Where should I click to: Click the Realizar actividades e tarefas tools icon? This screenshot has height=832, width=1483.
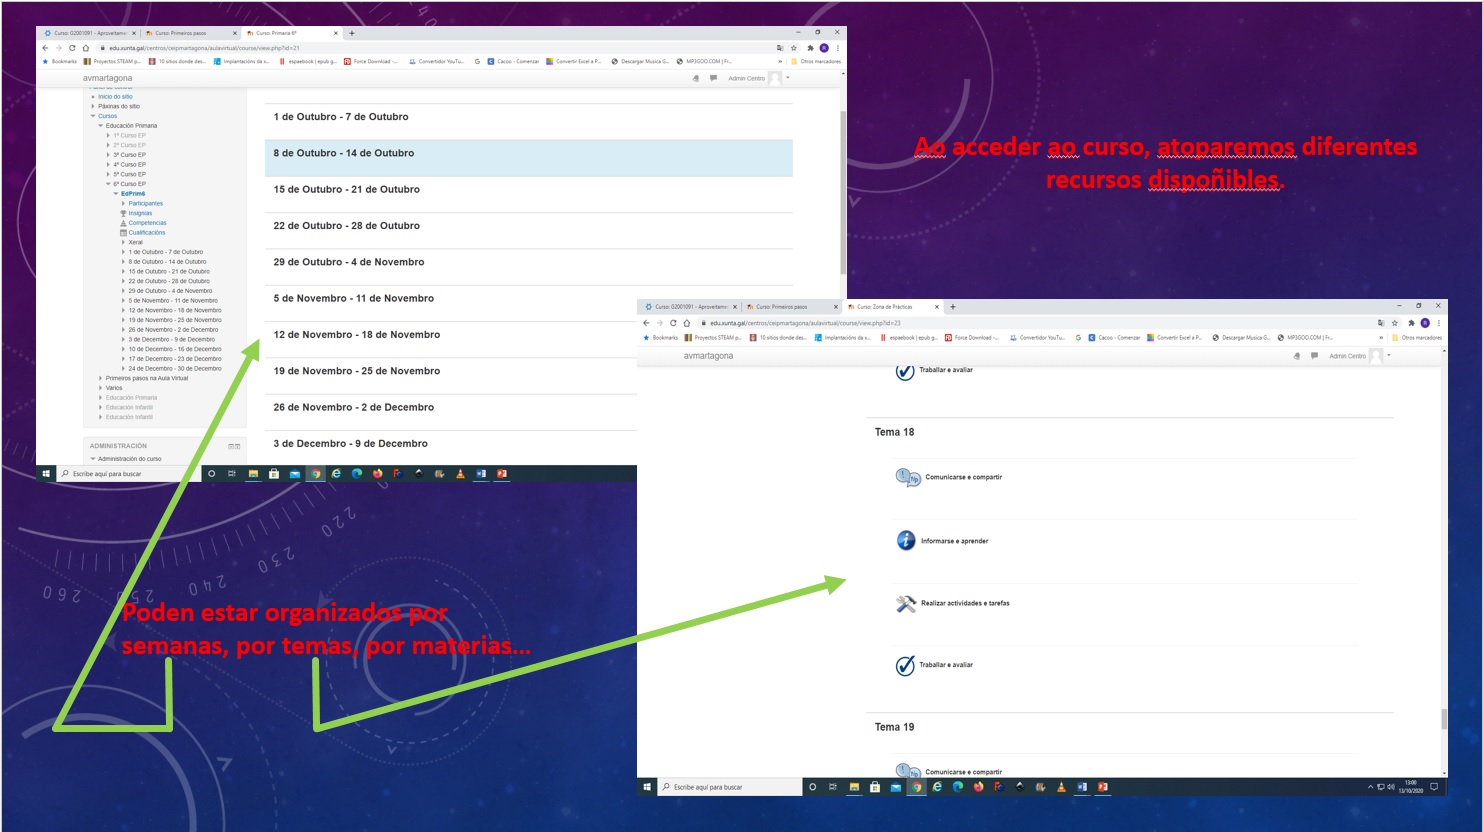pyautogui.click(x=906, y=604)
